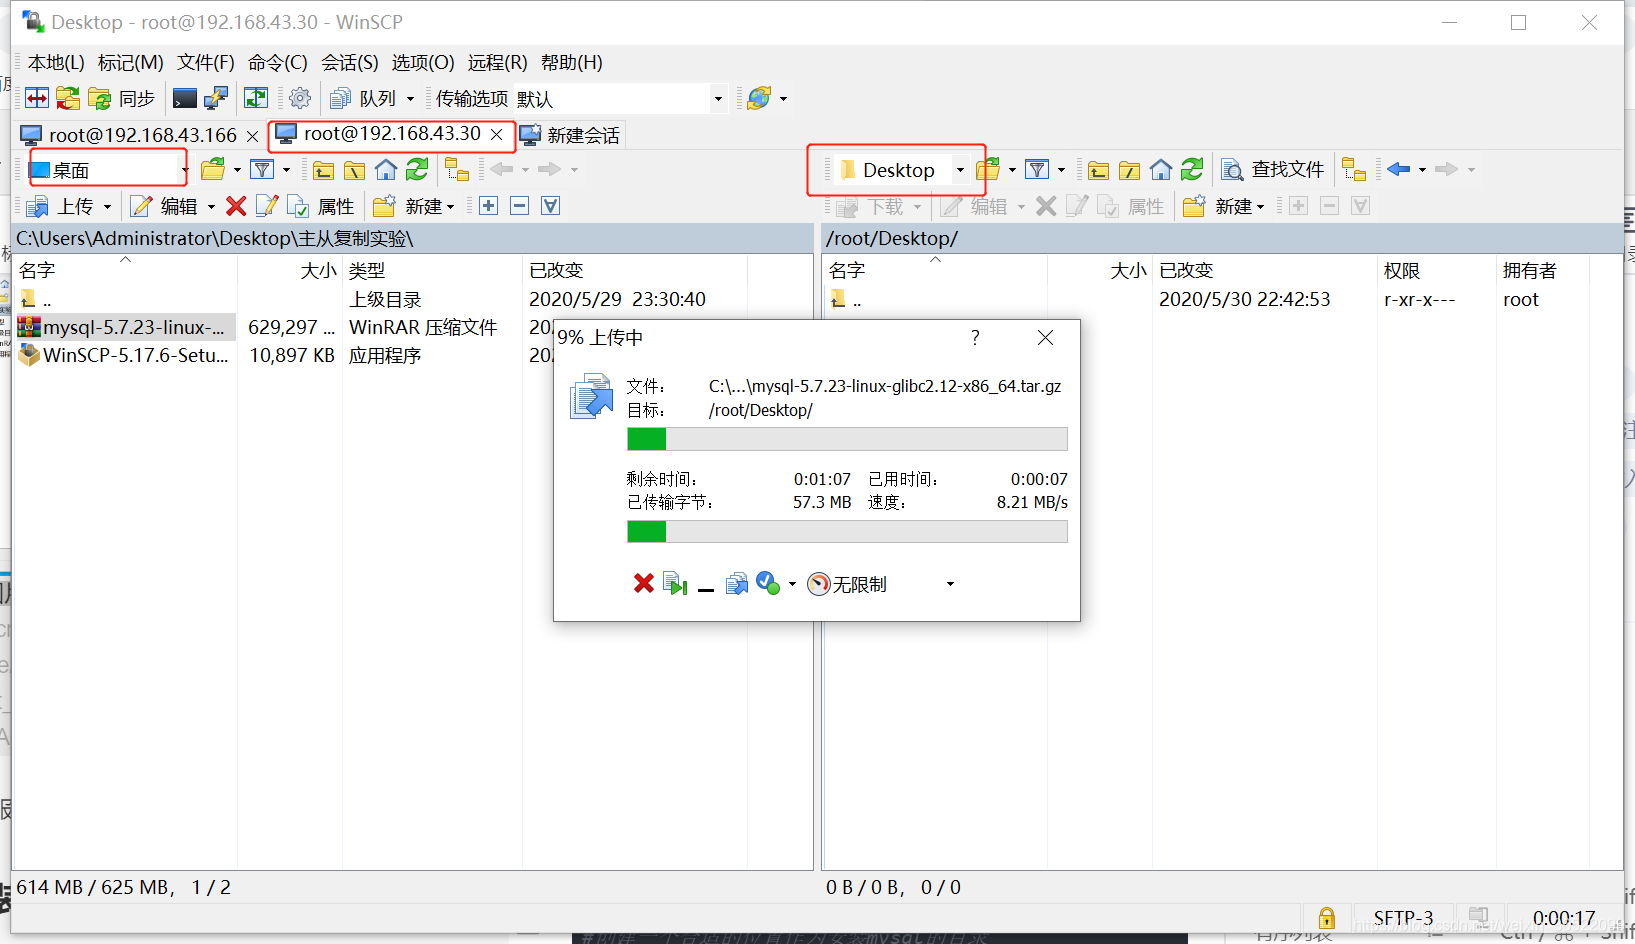Screen dimensions: 1635x944
Task: Click move to background queue icon
Action: pyautogui.click(x=737, y=583)
